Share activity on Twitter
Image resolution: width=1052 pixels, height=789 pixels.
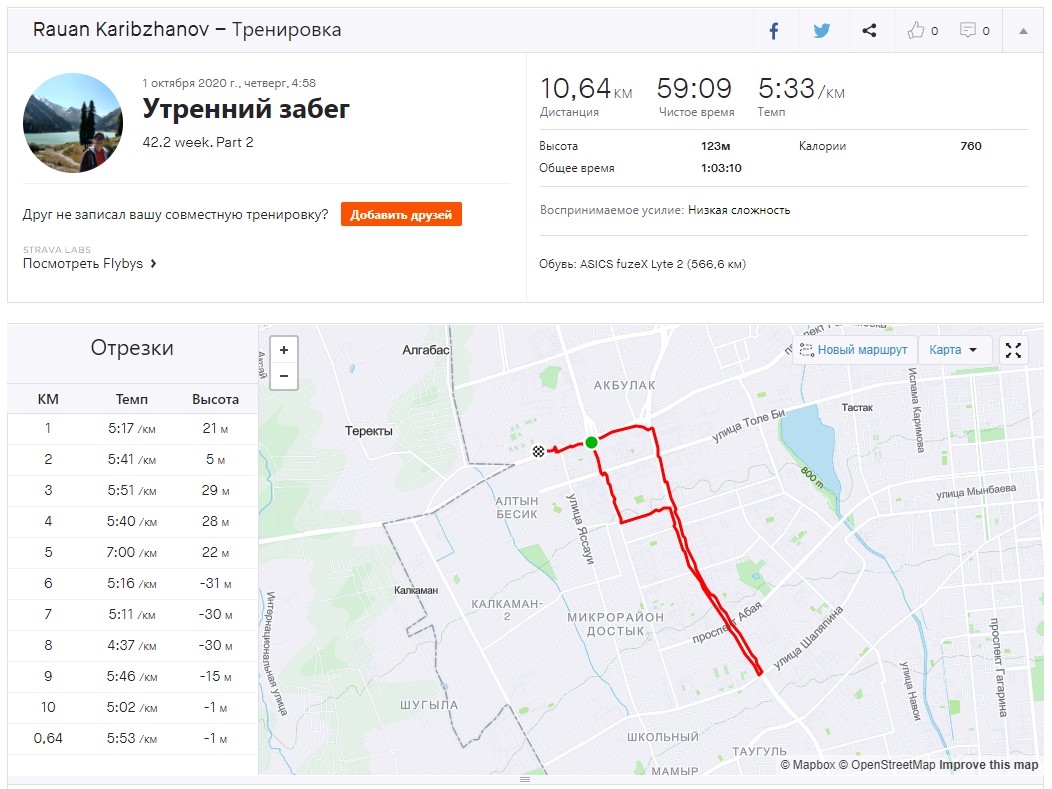(x=822, y=31)
